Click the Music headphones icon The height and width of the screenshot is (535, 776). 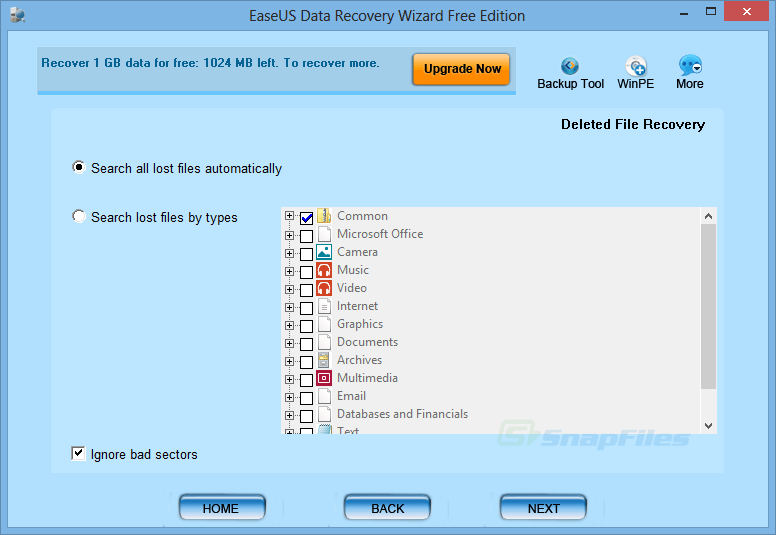[x=324, y=270]
